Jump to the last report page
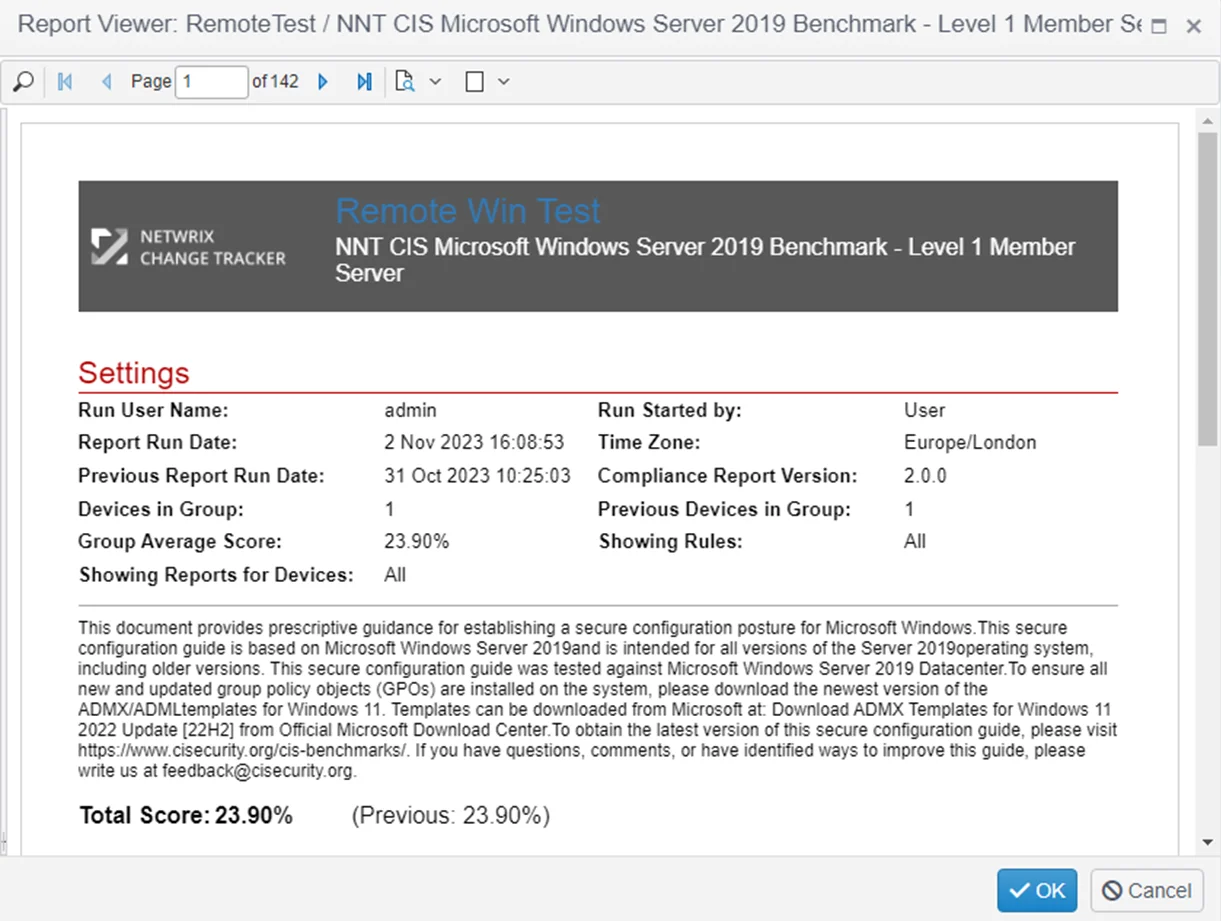1221x921 pixels. tap(364, 82)
